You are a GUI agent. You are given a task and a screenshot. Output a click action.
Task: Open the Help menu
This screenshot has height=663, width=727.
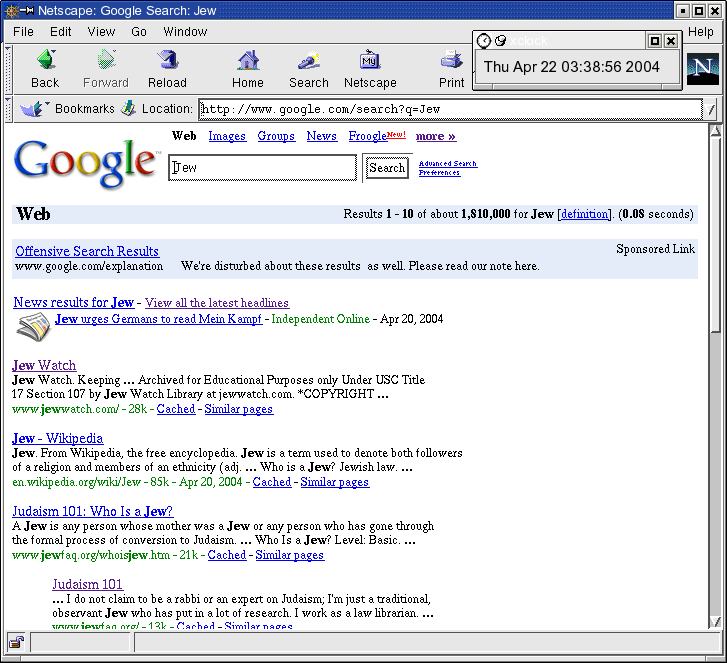point(701,32)
